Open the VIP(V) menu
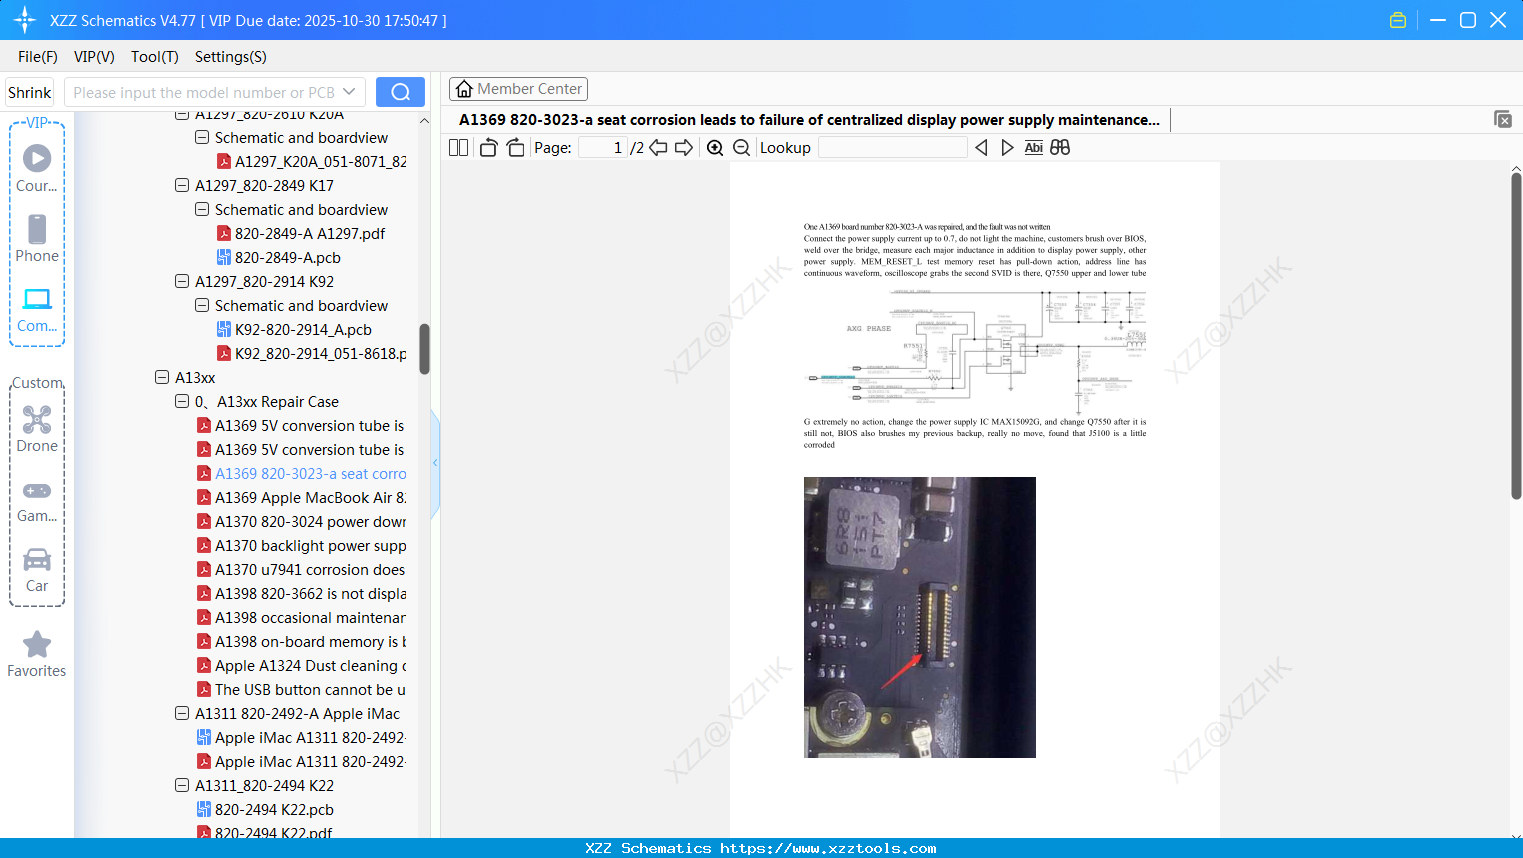 click(94, 57)
